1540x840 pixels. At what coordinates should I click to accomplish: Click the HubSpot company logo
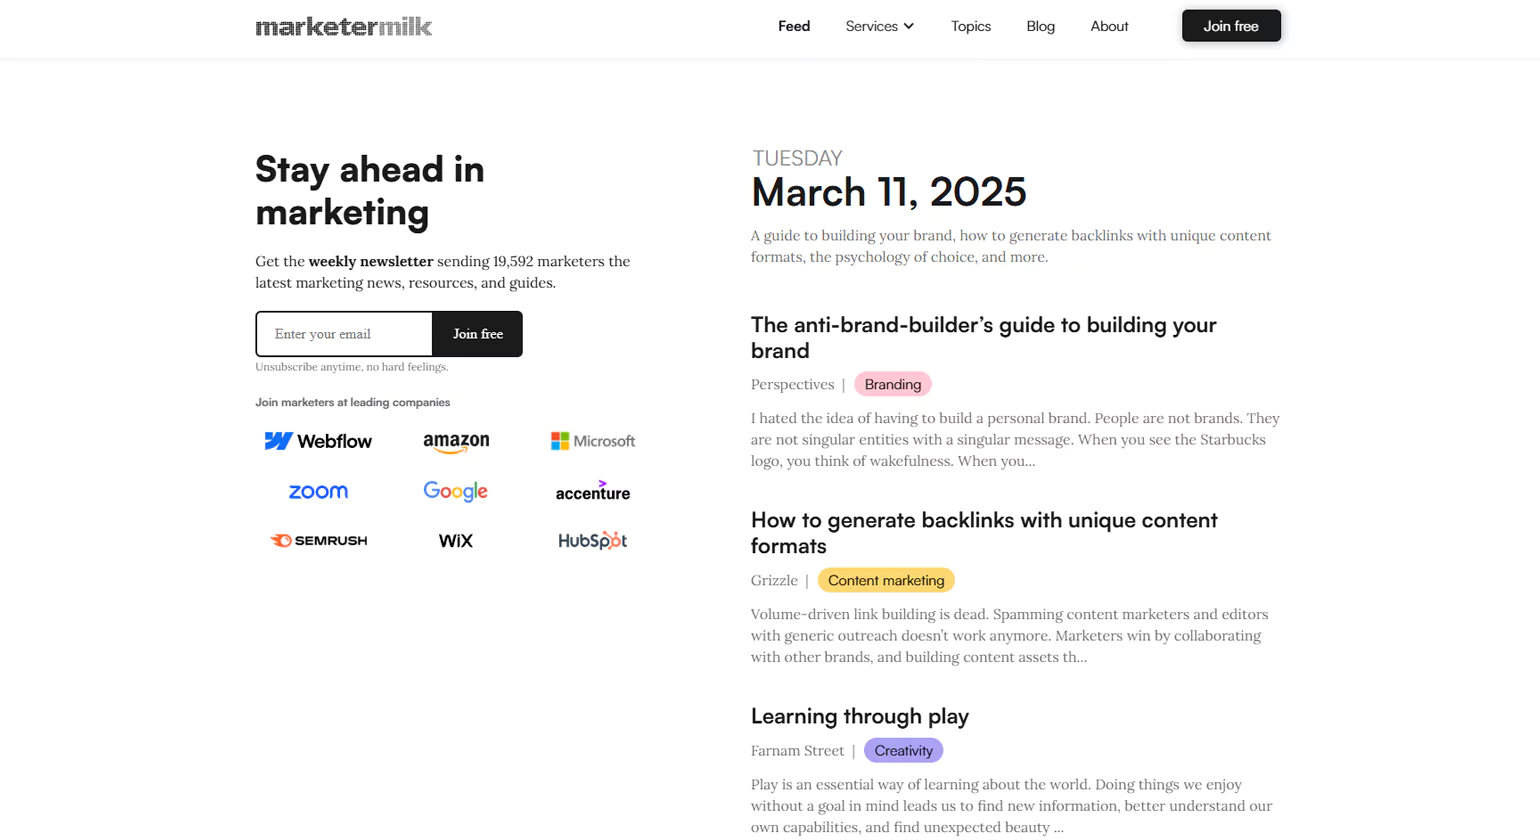pyautogui.click(x=592, y=541)
